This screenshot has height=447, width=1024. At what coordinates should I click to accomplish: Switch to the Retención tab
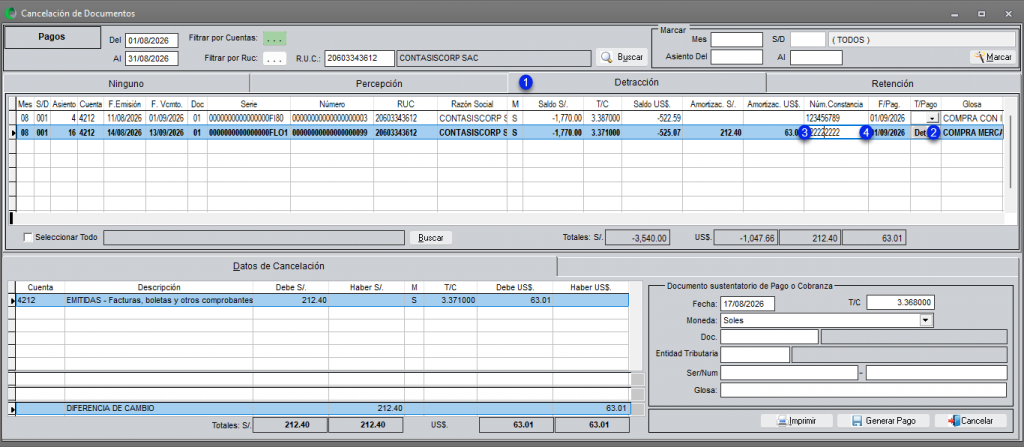(892, 83)
